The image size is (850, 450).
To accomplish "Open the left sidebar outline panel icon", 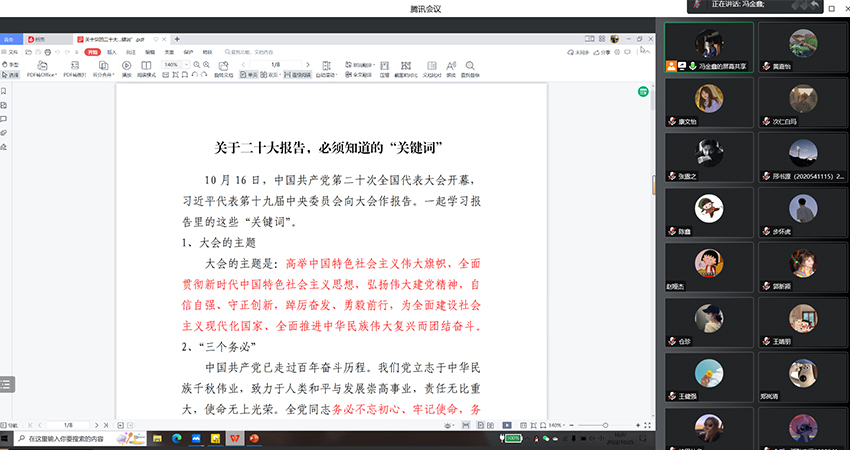I will 6,384.
